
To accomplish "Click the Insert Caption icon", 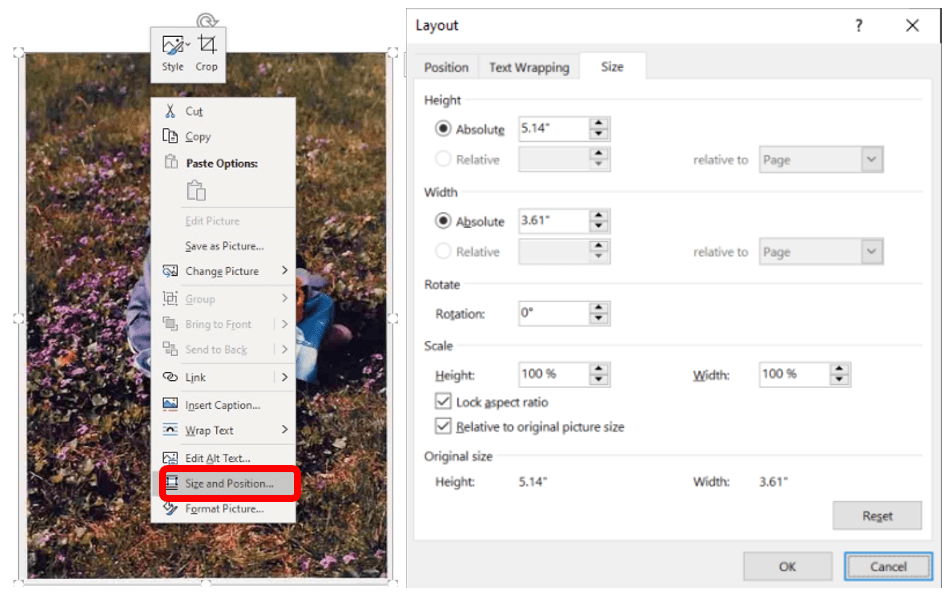I will [x=170, y=405].
